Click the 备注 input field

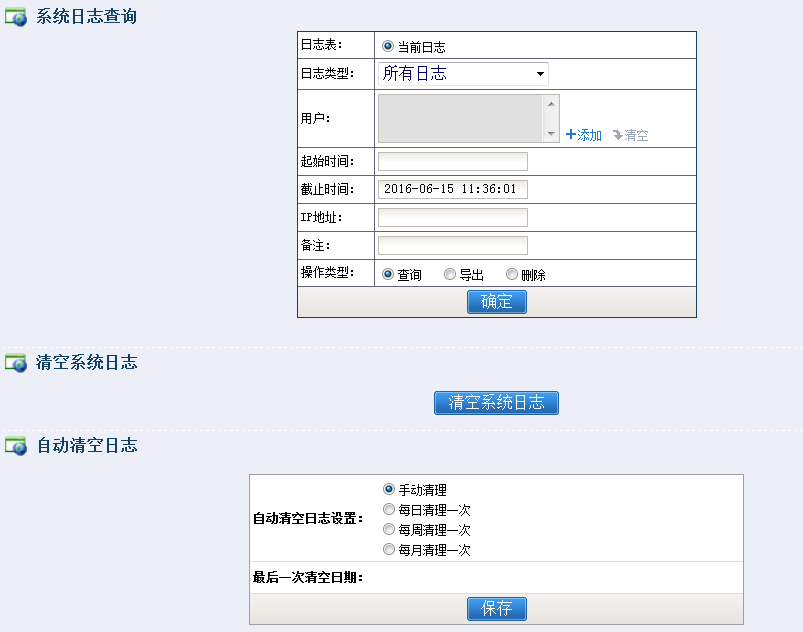453,245
